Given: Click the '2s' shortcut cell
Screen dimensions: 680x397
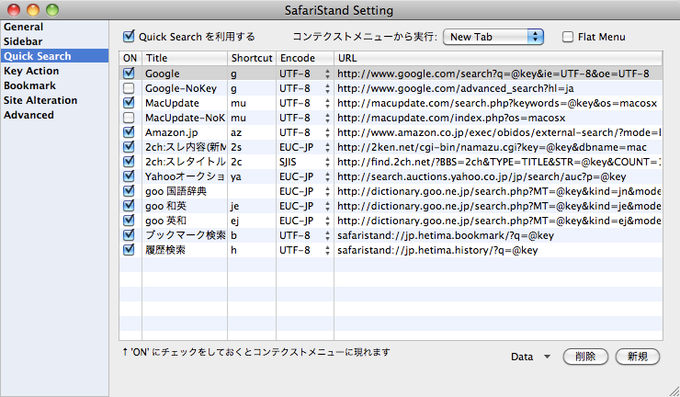Looking at the screenshot, I should (x=252, y=147).
